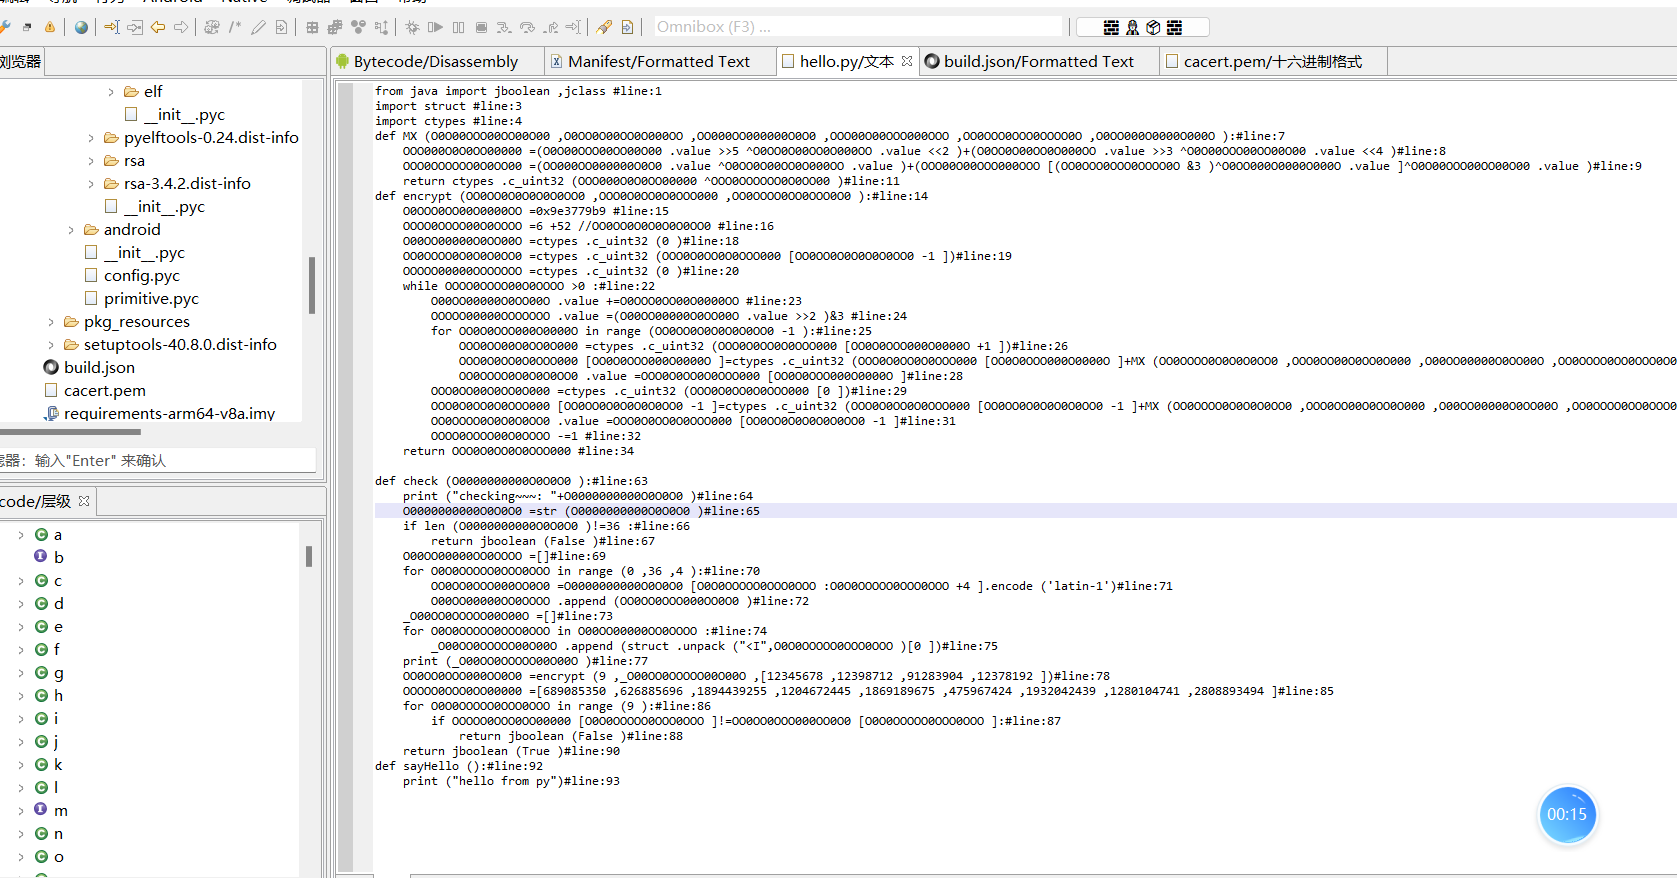Click the rename item toolbar icon
Image resolution: width=1677 pixels, height=878 pixels.
pyautogui.click(x=212, y=27)
